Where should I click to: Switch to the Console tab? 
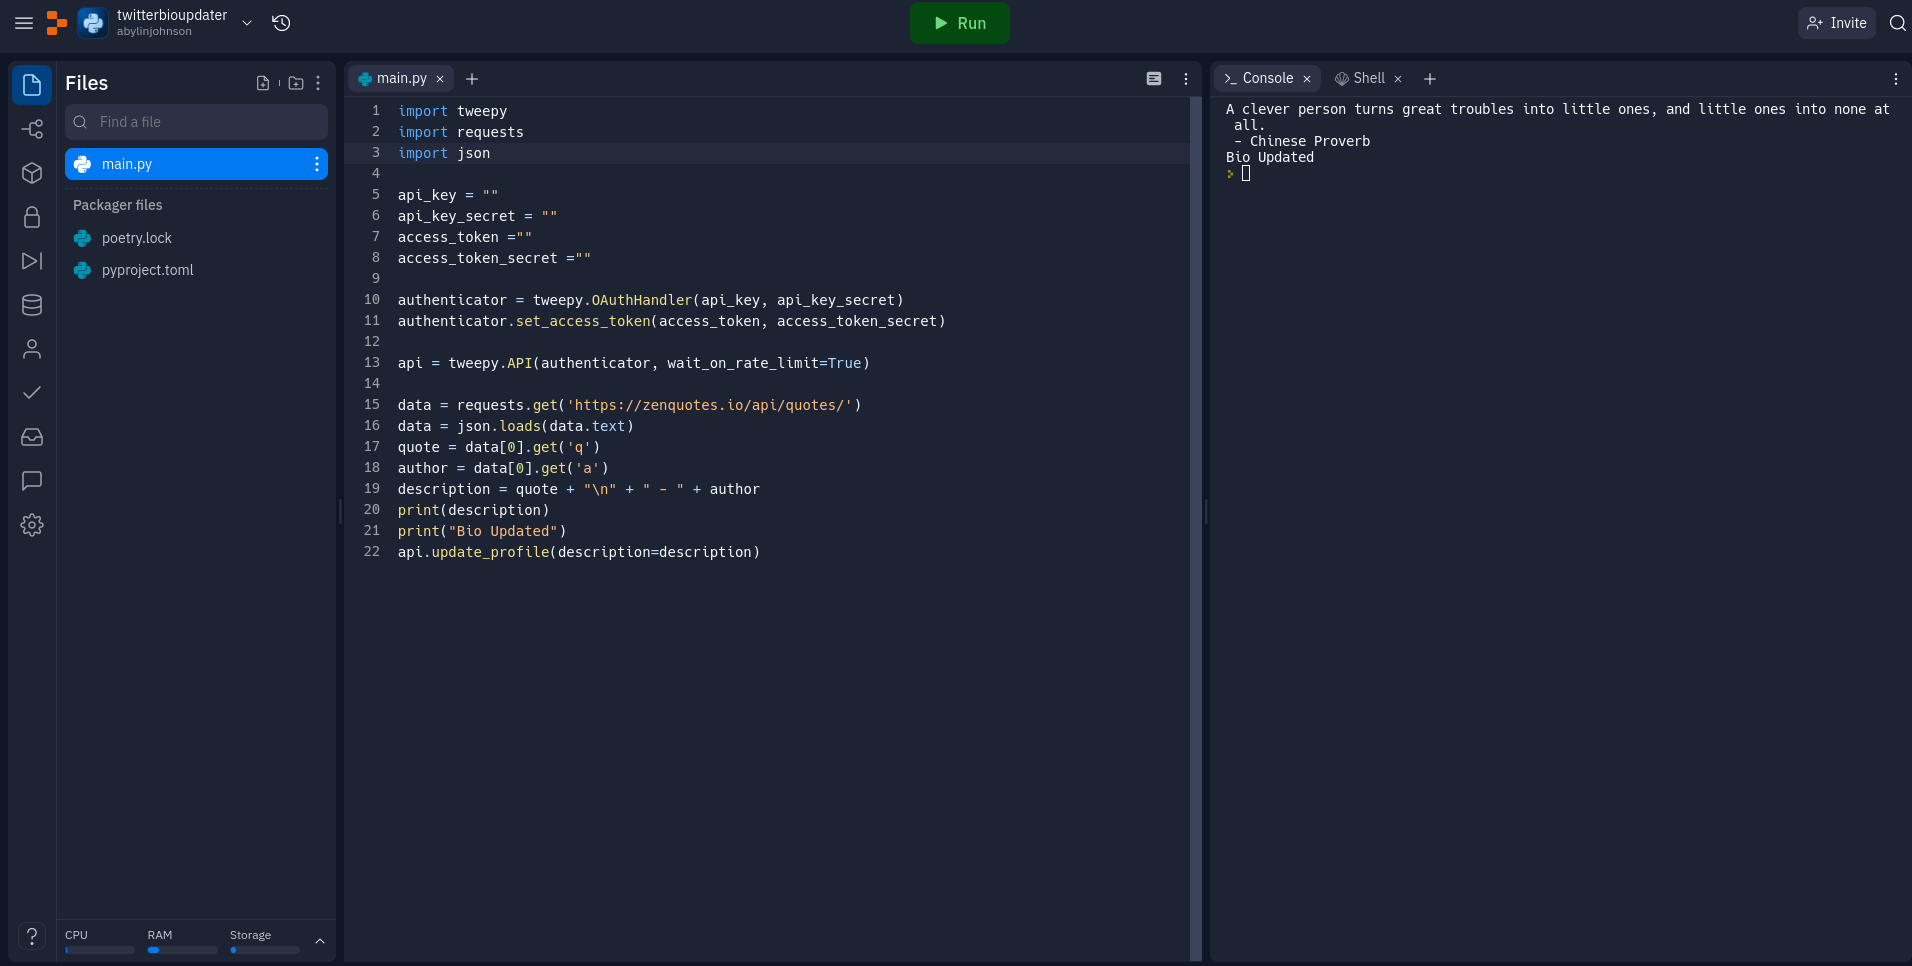pos(1267,78)
